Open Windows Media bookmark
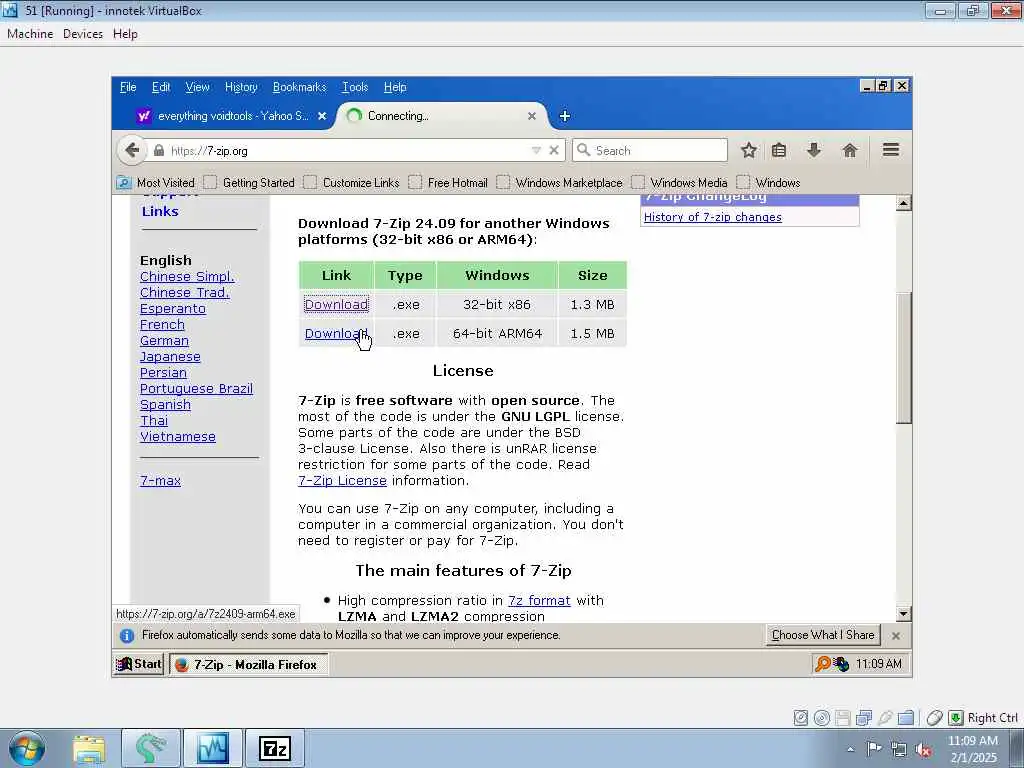1024x768 pixels. pos(679,183)
